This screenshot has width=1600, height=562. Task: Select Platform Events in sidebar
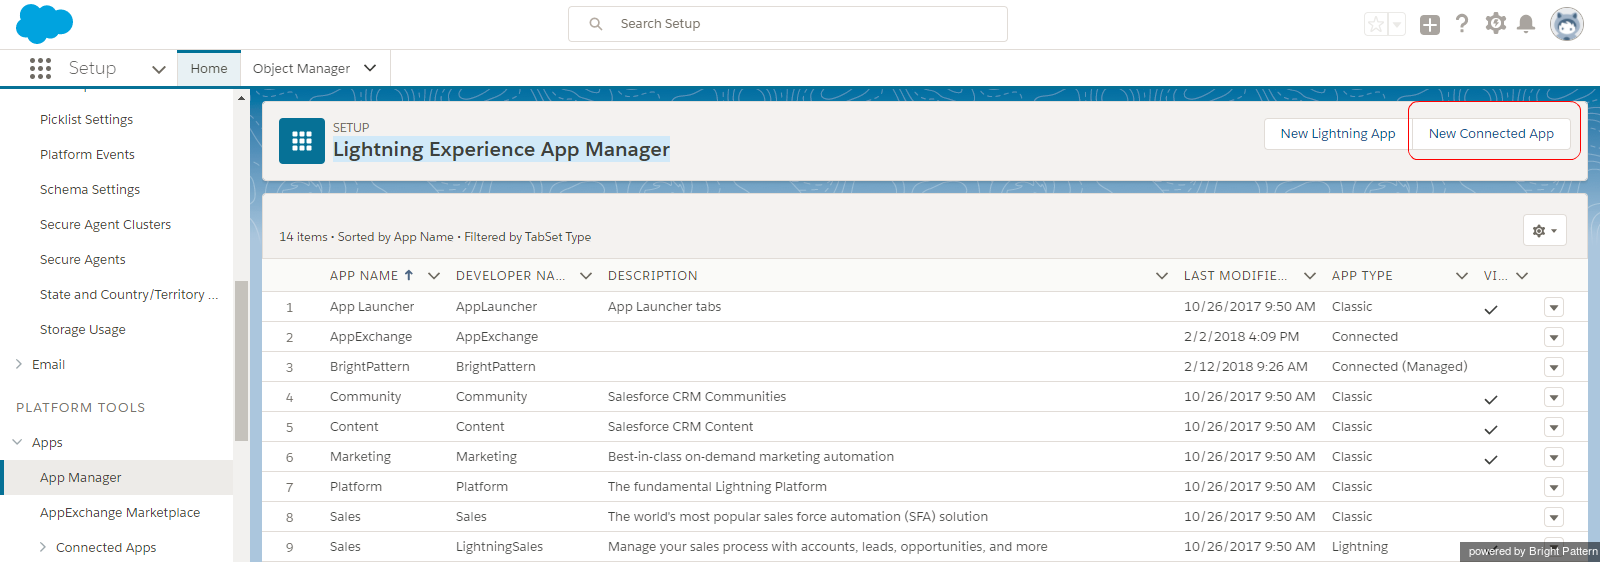(87, 154)
